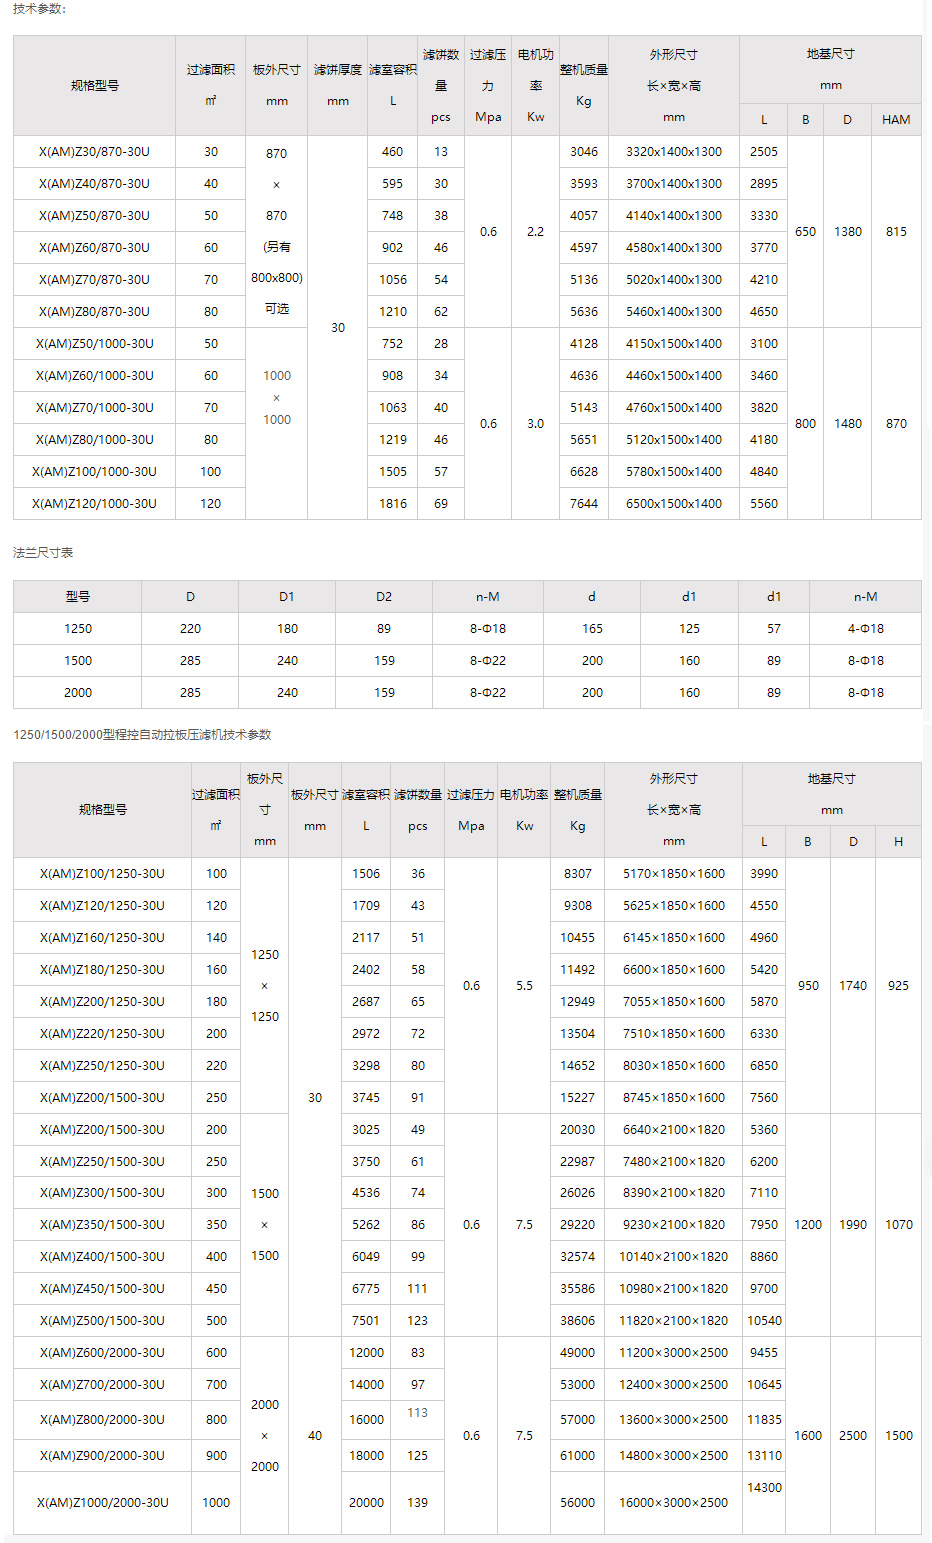Image resolution: width=932 pixels, height=1543 pixels.
Task: Select the X(AM)Z120/1000-30U model row label
Action: tap(94, 504)
